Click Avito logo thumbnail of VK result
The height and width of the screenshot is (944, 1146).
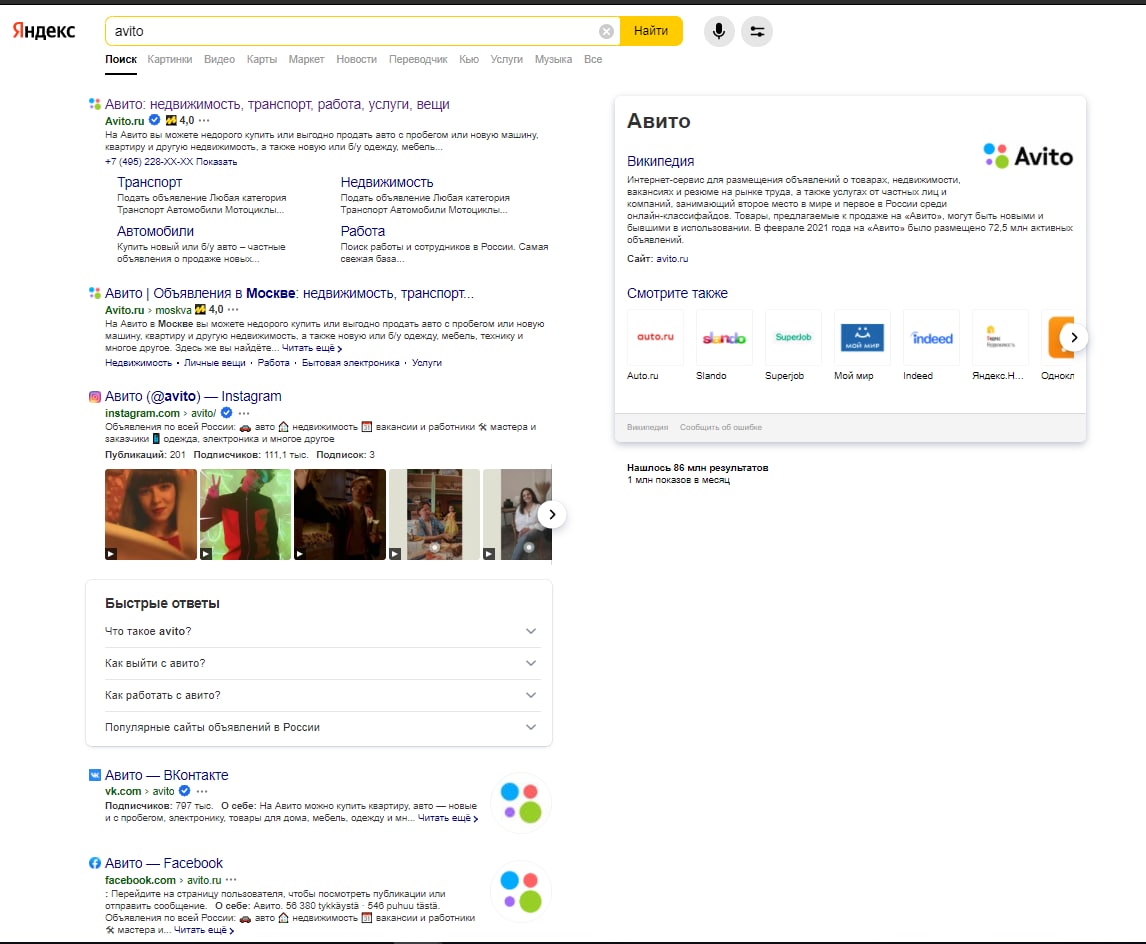click(520, 802)
